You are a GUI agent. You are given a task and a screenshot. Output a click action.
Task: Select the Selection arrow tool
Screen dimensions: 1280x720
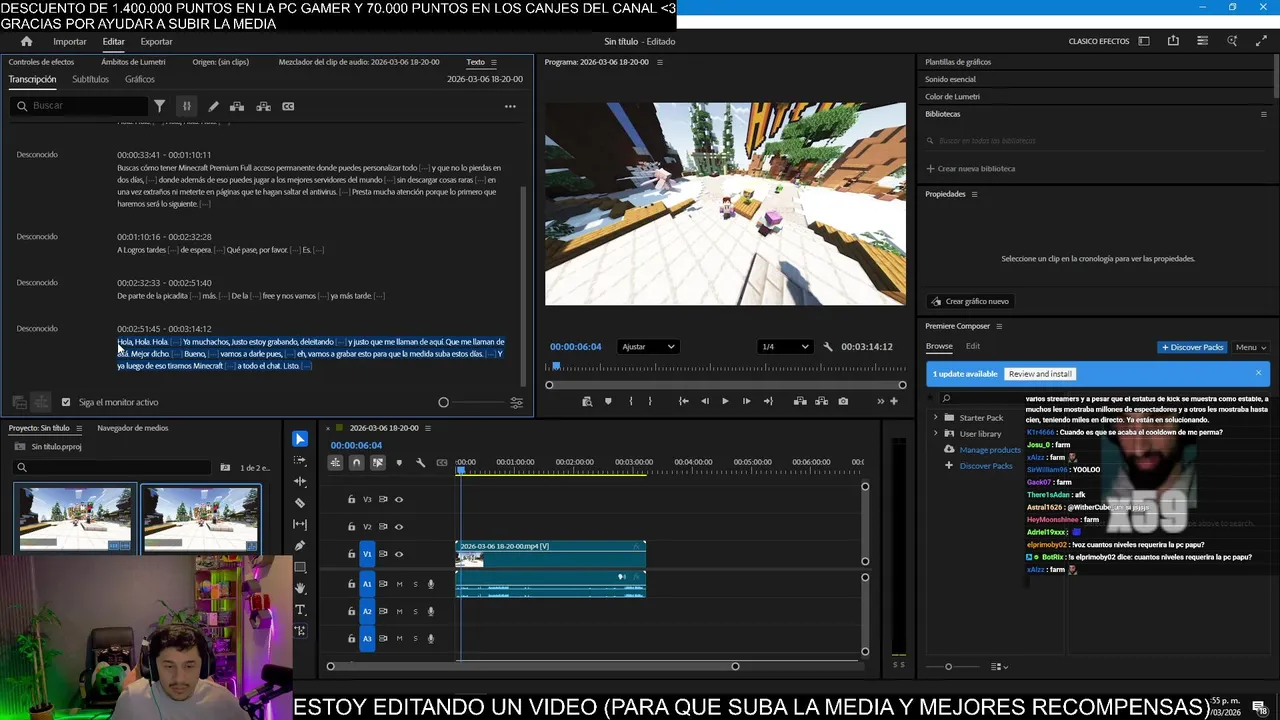point(300,439)
